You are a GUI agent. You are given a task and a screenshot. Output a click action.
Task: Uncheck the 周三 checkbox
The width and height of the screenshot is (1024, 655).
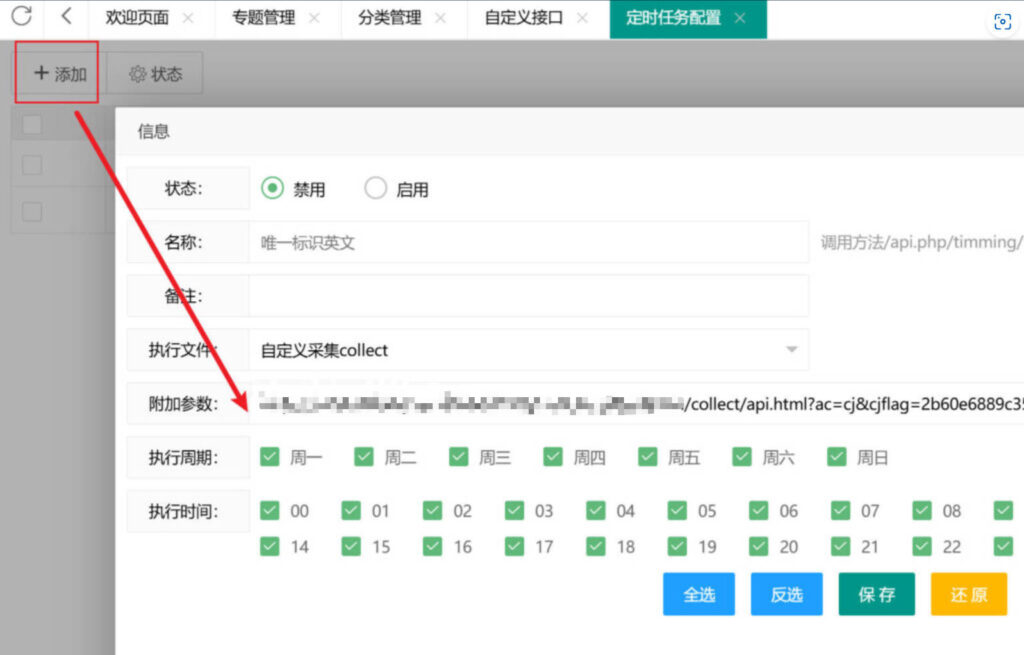pos(459,457)
